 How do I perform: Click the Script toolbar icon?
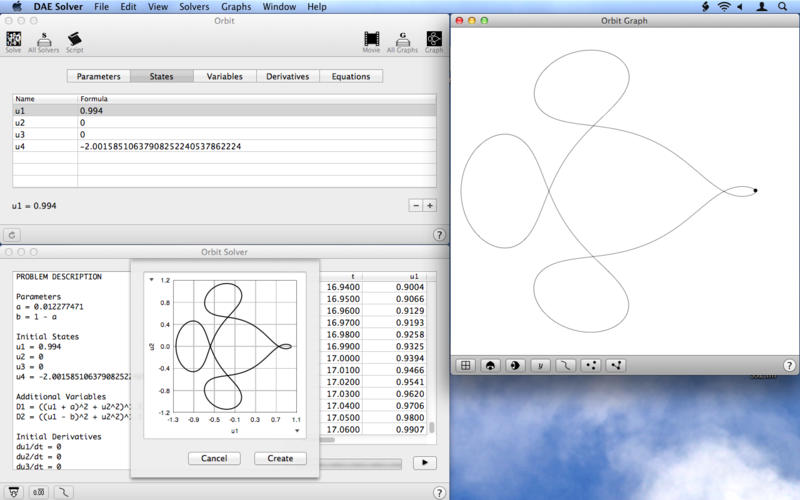click(74, 40)
